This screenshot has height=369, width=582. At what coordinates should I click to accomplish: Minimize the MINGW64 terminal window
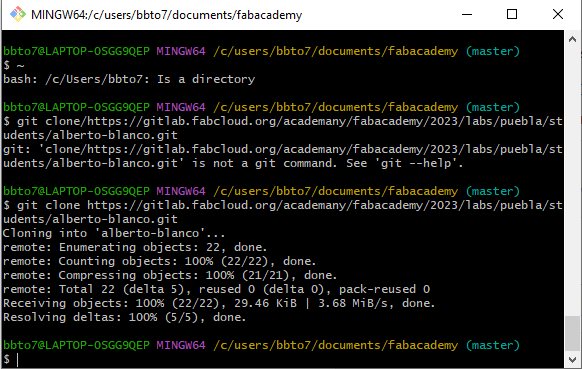(467, 14)
